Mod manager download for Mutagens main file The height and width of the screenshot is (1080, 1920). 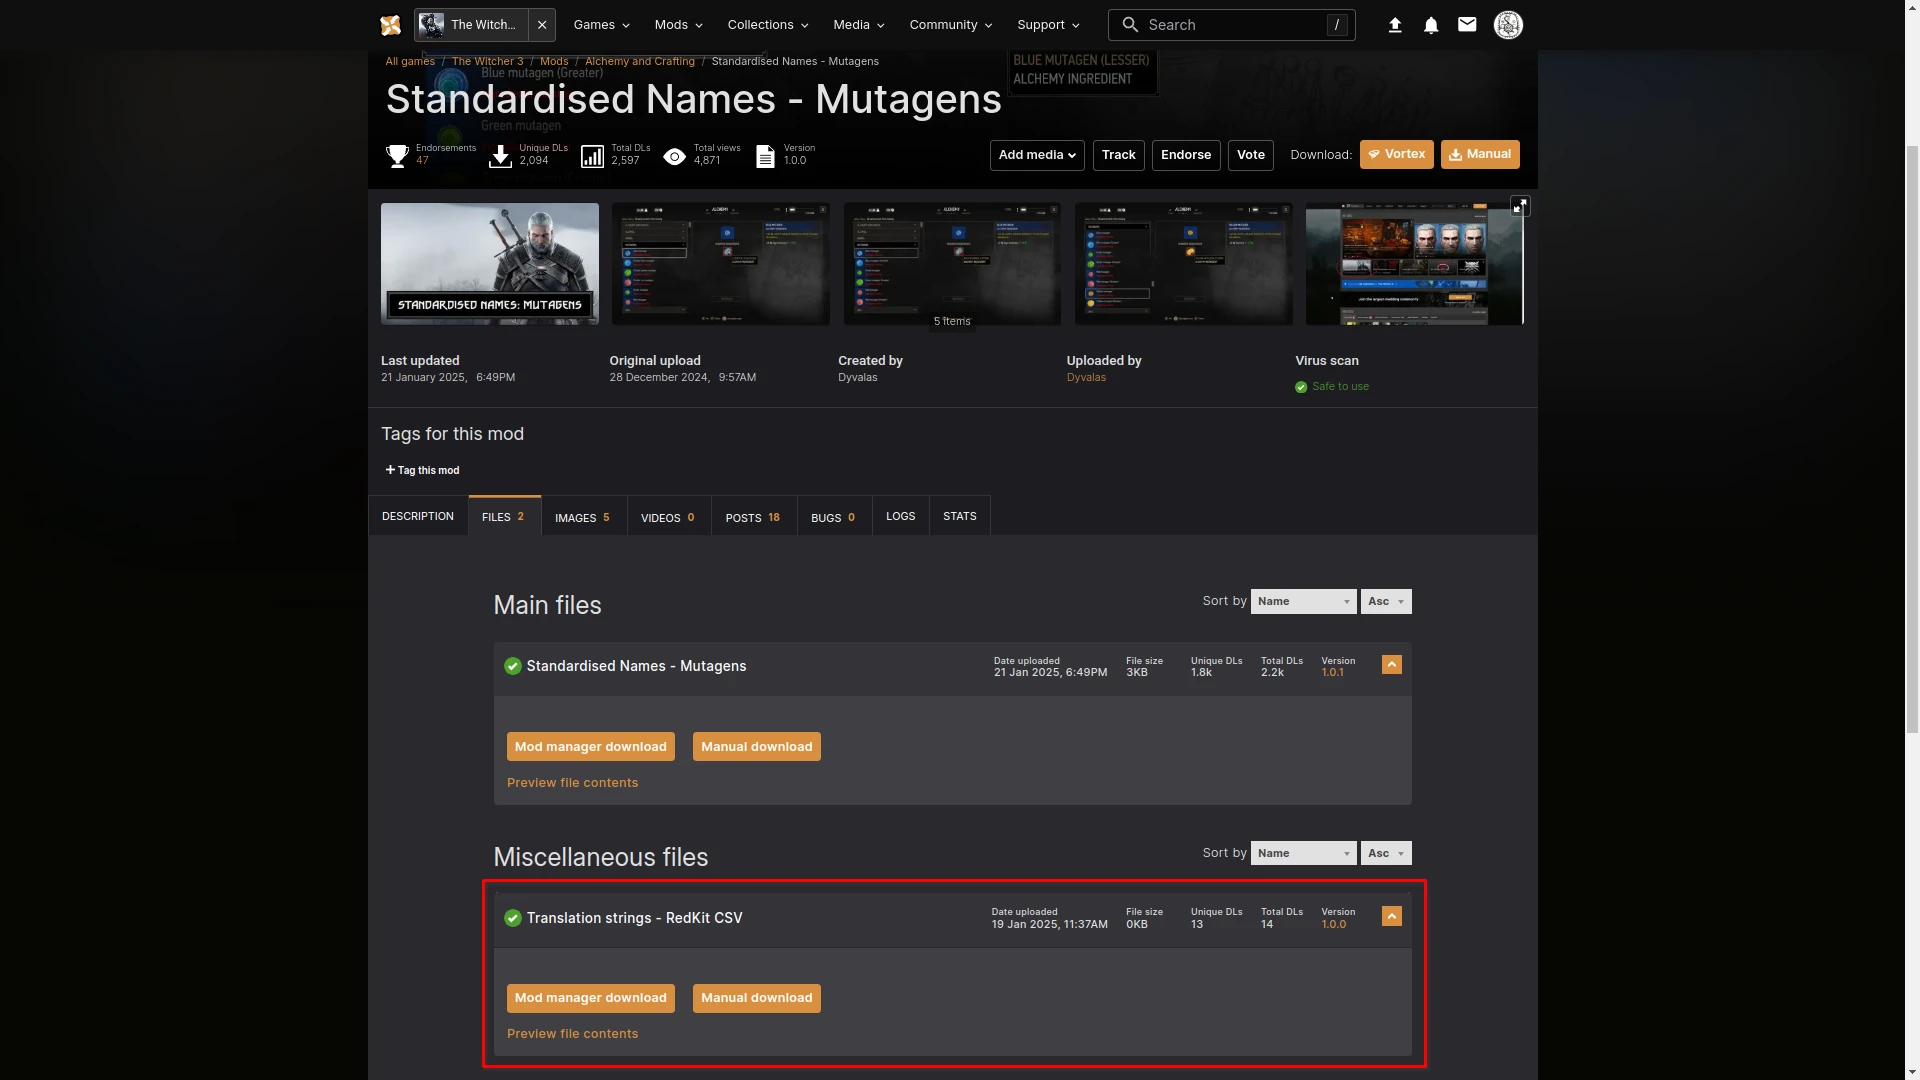pos(591,747)
